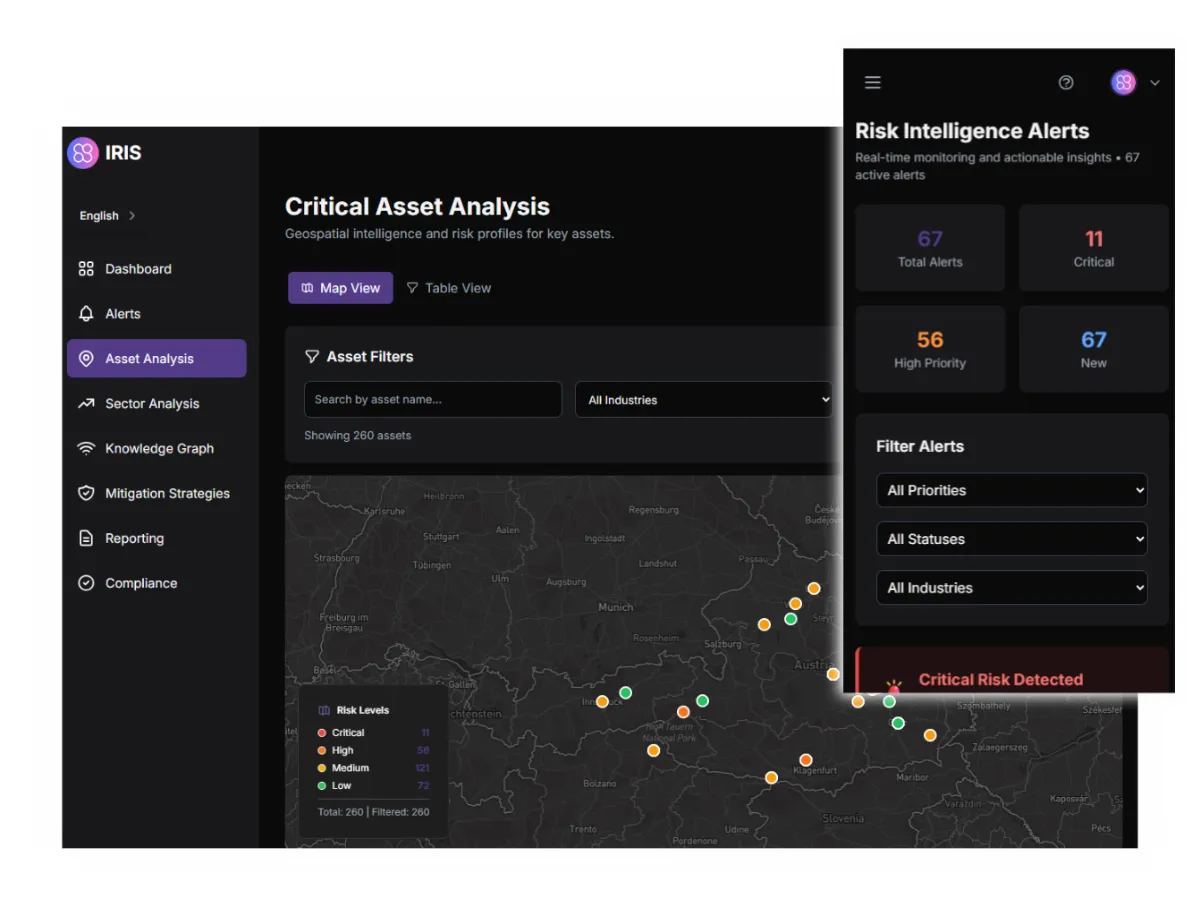Click the Critical Risk Detected alert banner
The image size is (1200, 911).
click(1000, 679)
